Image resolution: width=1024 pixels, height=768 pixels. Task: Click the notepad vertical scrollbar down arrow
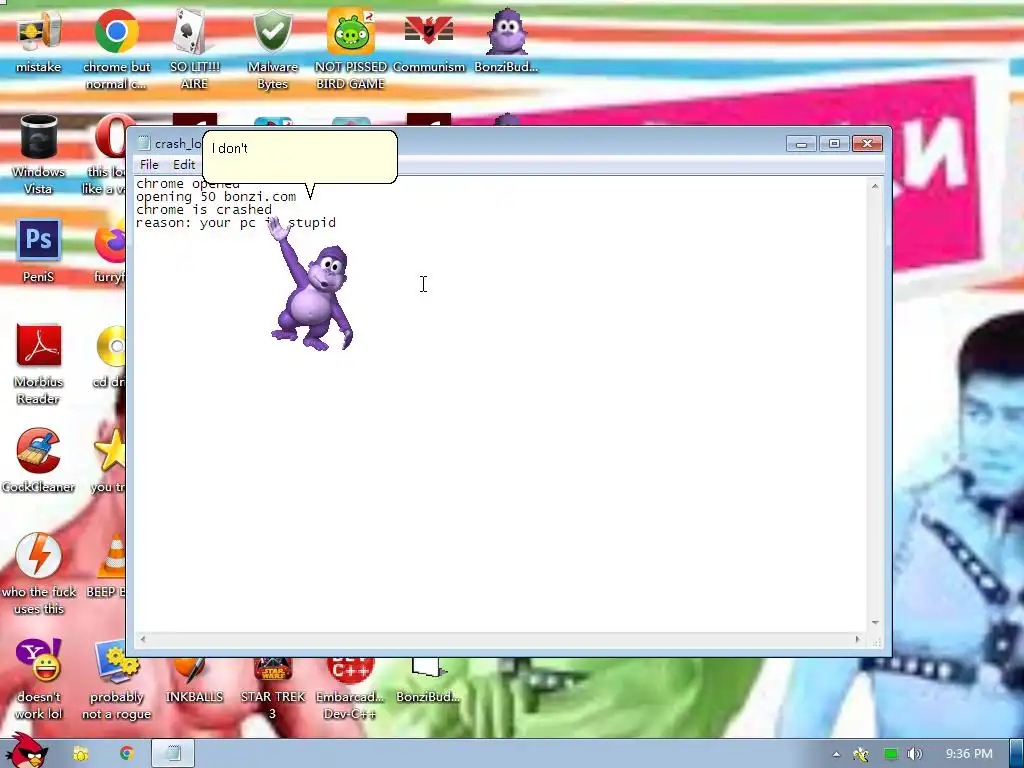point(875,623)
